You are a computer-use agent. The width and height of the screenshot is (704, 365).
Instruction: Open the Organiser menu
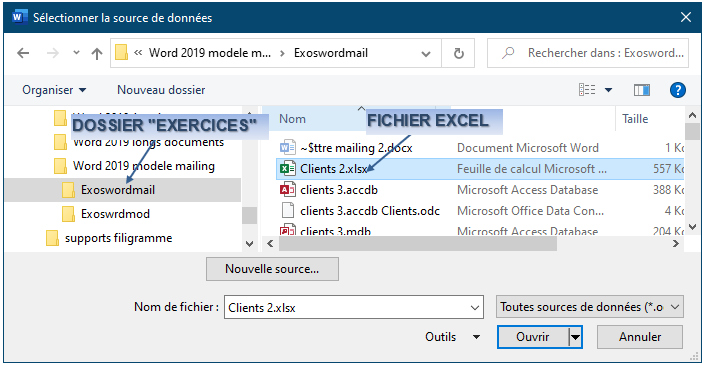[x=54, y=90]
